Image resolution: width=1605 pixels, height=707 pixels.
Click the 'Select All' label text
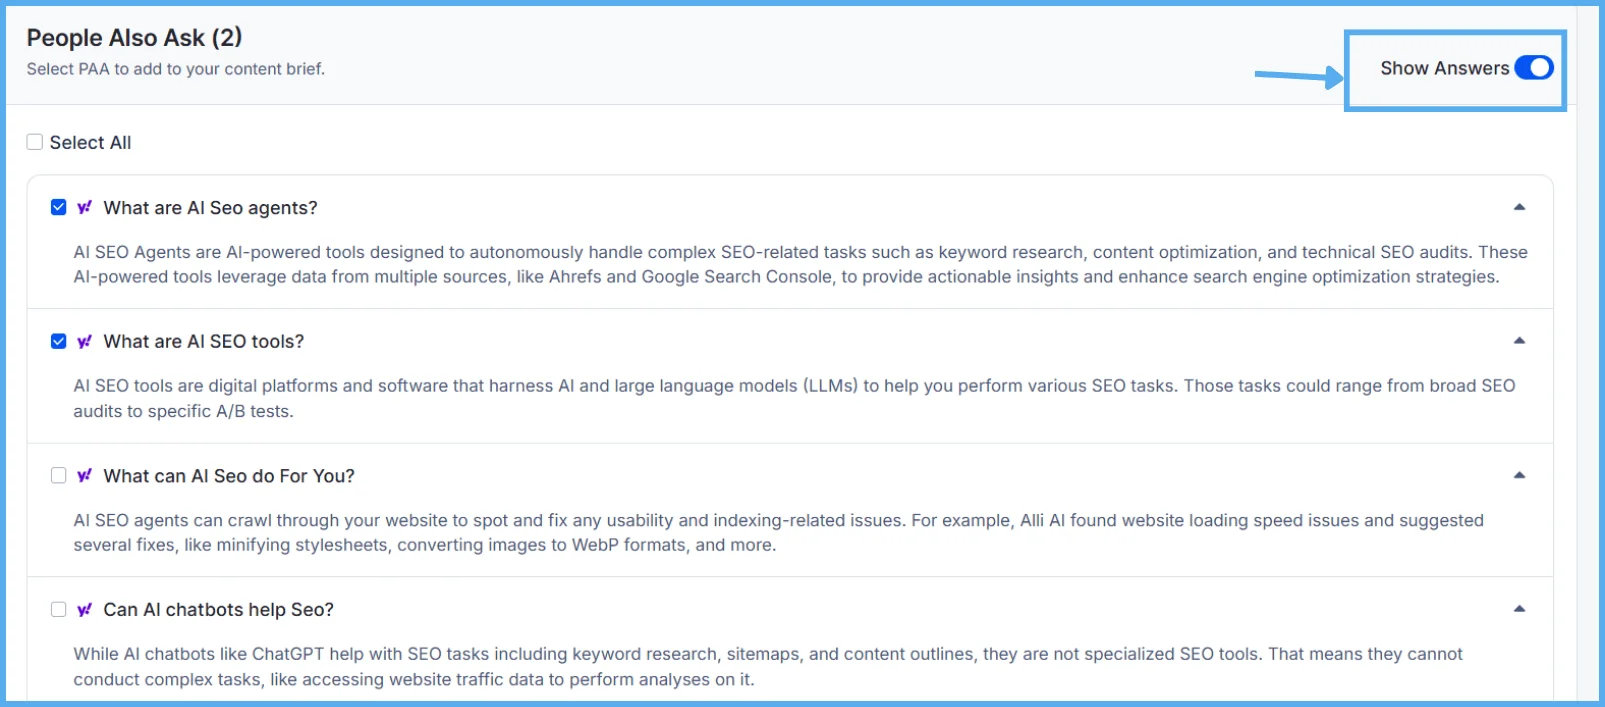[90, 143]
